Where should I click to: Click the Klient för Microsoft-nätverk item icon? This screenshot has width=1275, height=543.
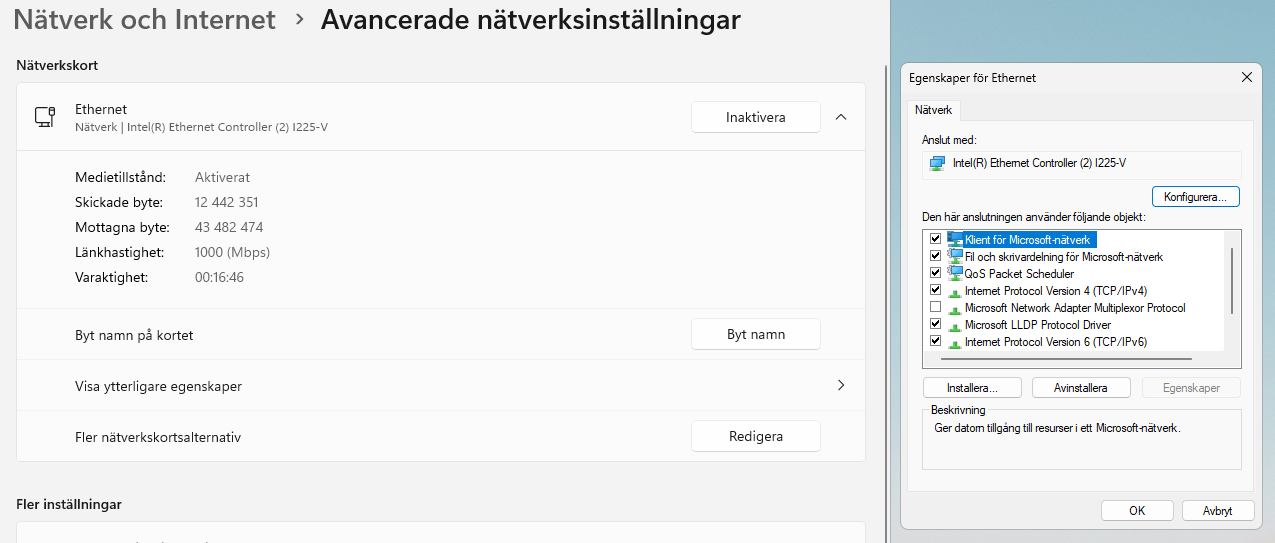point(955,239)
